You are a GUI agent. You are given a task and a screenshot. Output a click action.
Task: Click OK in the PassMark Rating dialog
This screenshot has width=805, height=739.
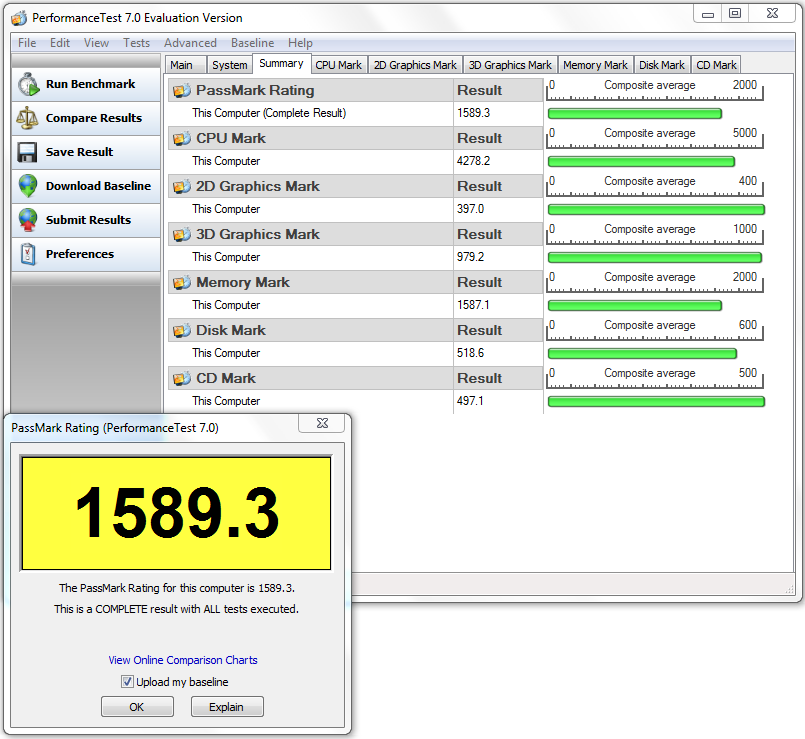tap(137, 707)
